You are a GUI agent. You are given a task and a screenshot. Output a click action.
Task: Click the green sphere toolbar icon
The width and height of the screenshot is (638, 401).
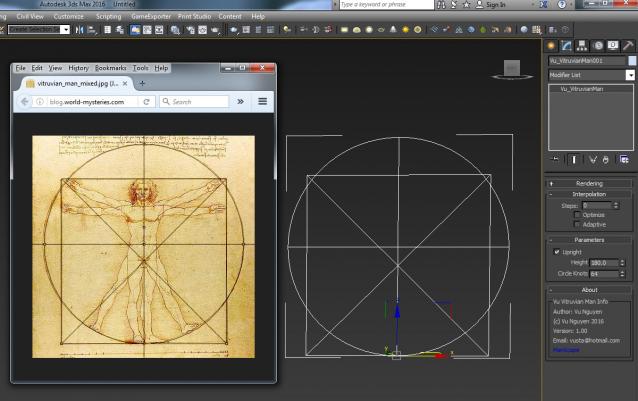[x=483, y=30]
